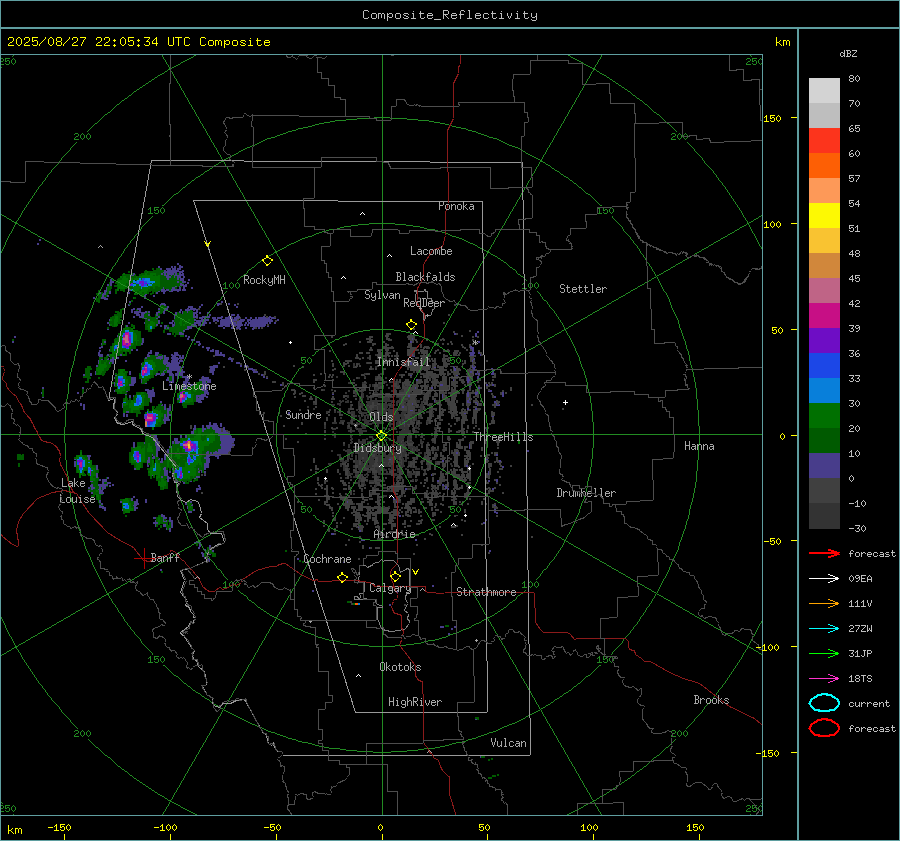Select the red swatch in dBZ legend
Screen dimensions: 900x841
click(824, 141)
